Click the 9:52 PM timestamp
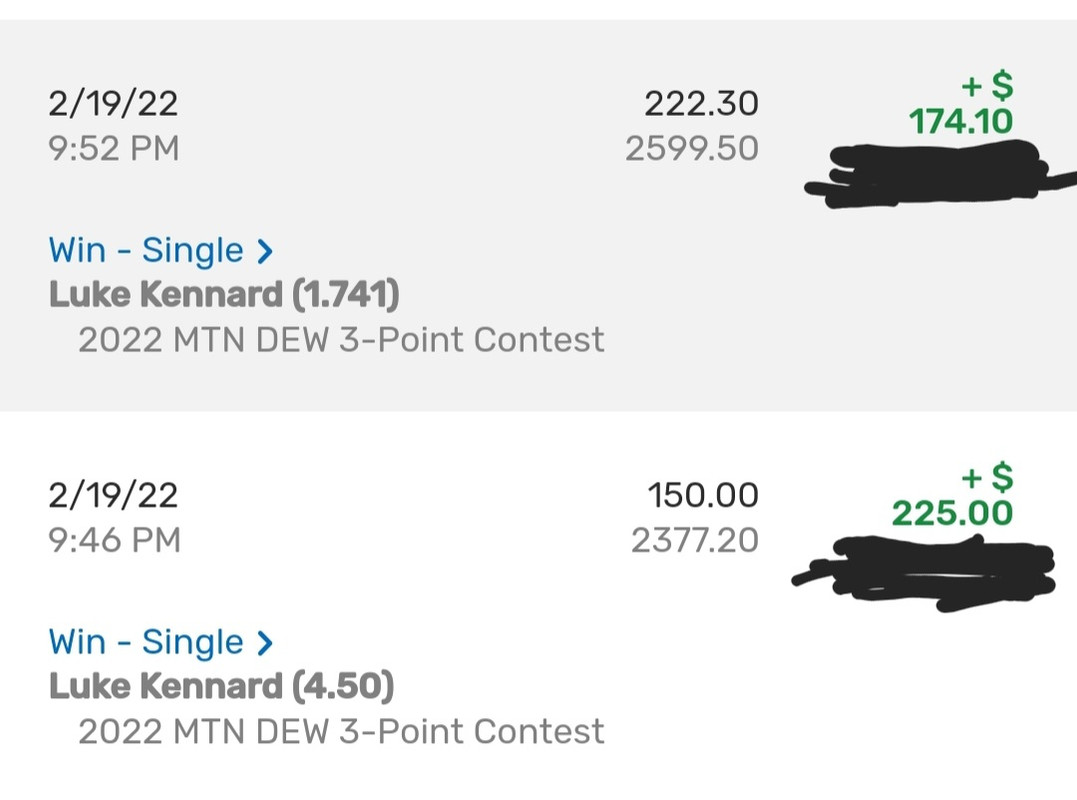Image resolution: width=1077 pixels, height=800 pixels. click(x=114, y=149)
